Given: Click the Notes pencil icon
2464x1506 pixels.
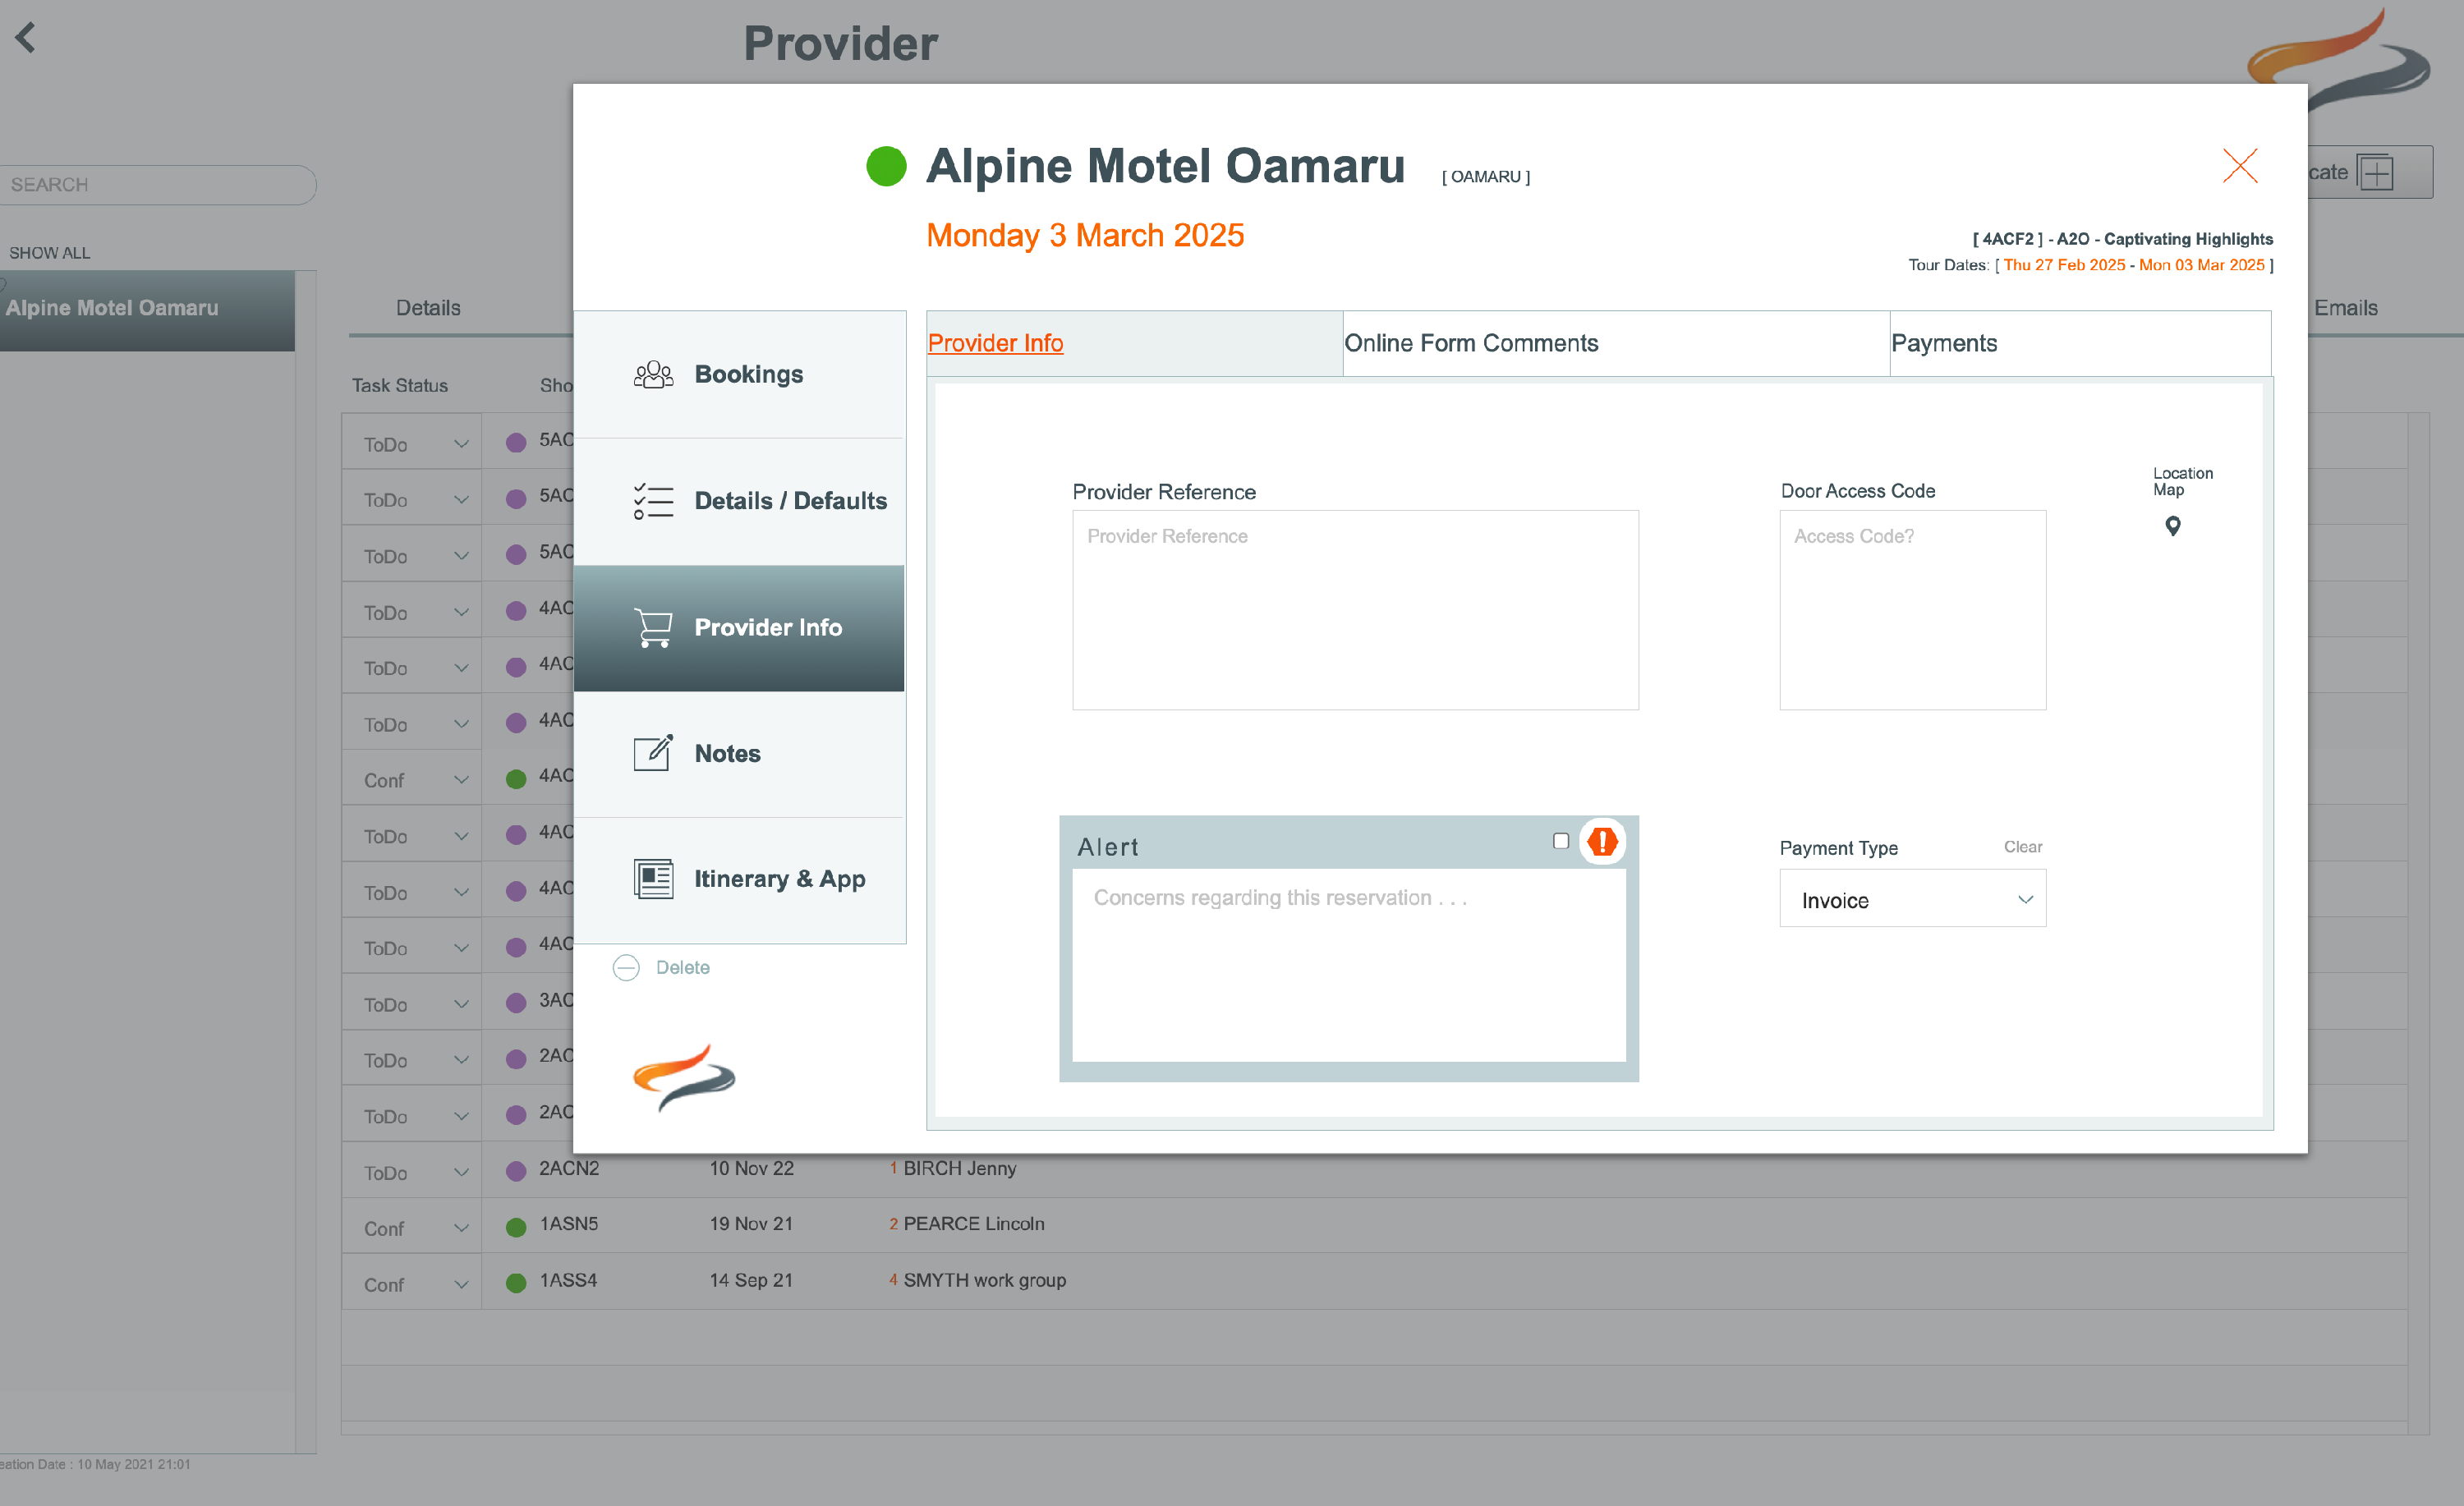Looking at the screenshot, I should tap(653, 752).
